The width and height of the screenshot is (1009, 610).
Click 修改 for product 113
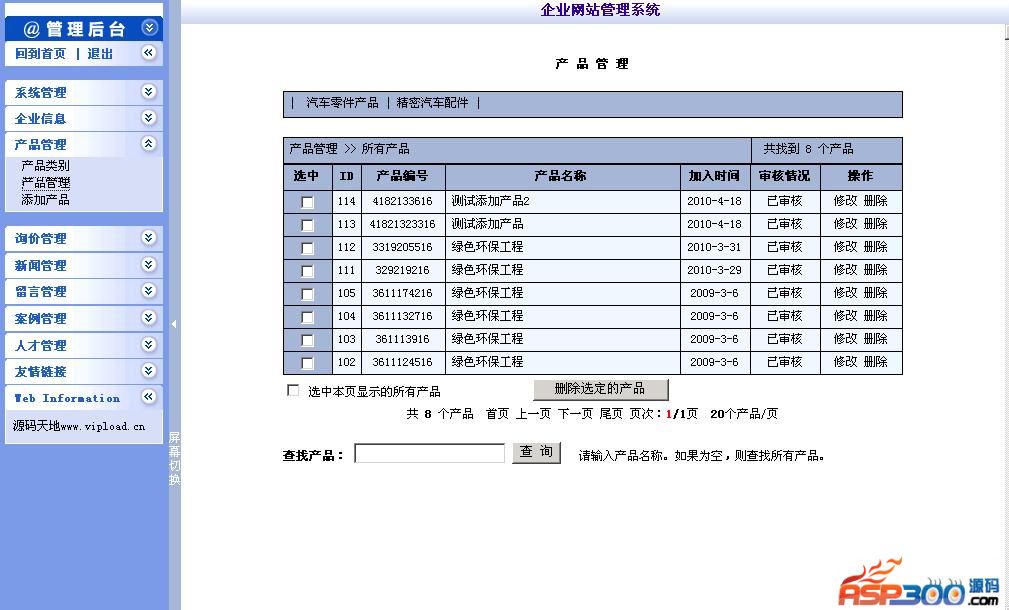coord(846,224)
